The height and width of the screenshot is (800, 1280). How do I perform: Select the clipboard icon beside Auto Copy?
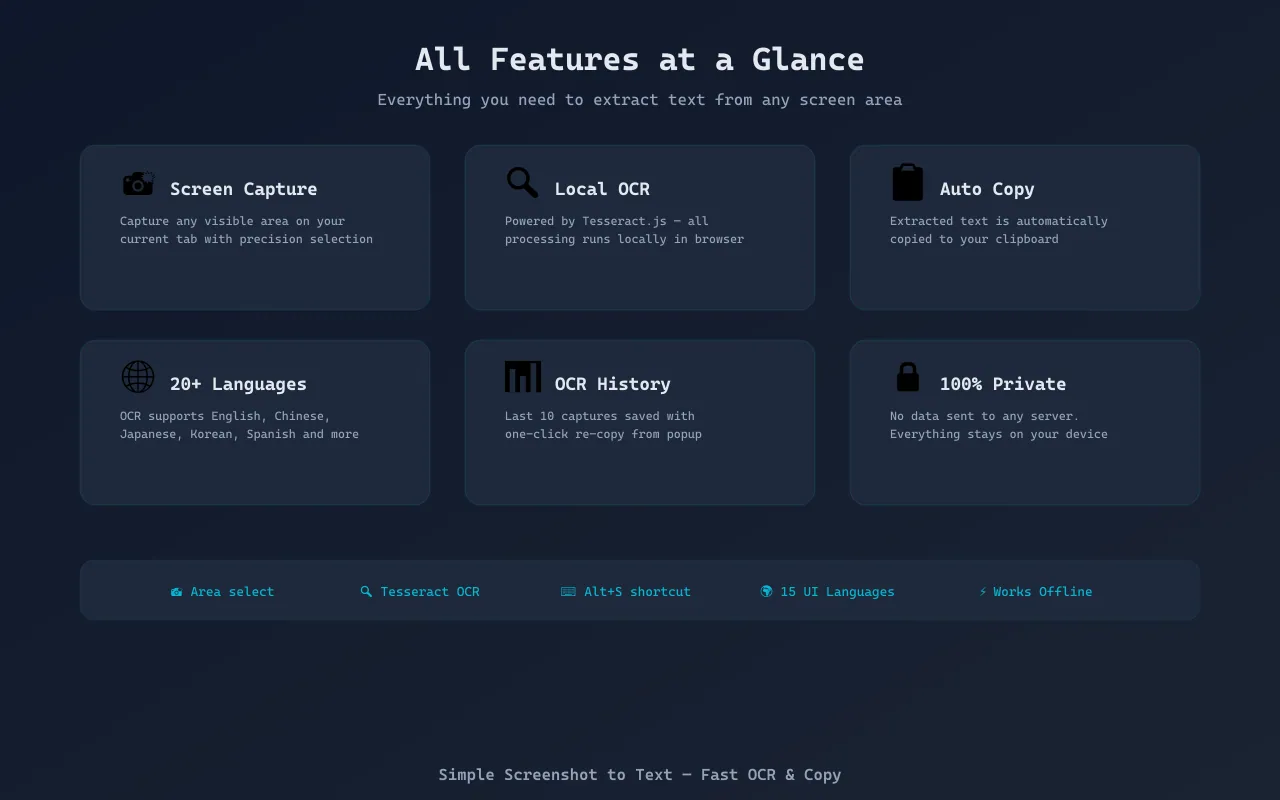907,183
